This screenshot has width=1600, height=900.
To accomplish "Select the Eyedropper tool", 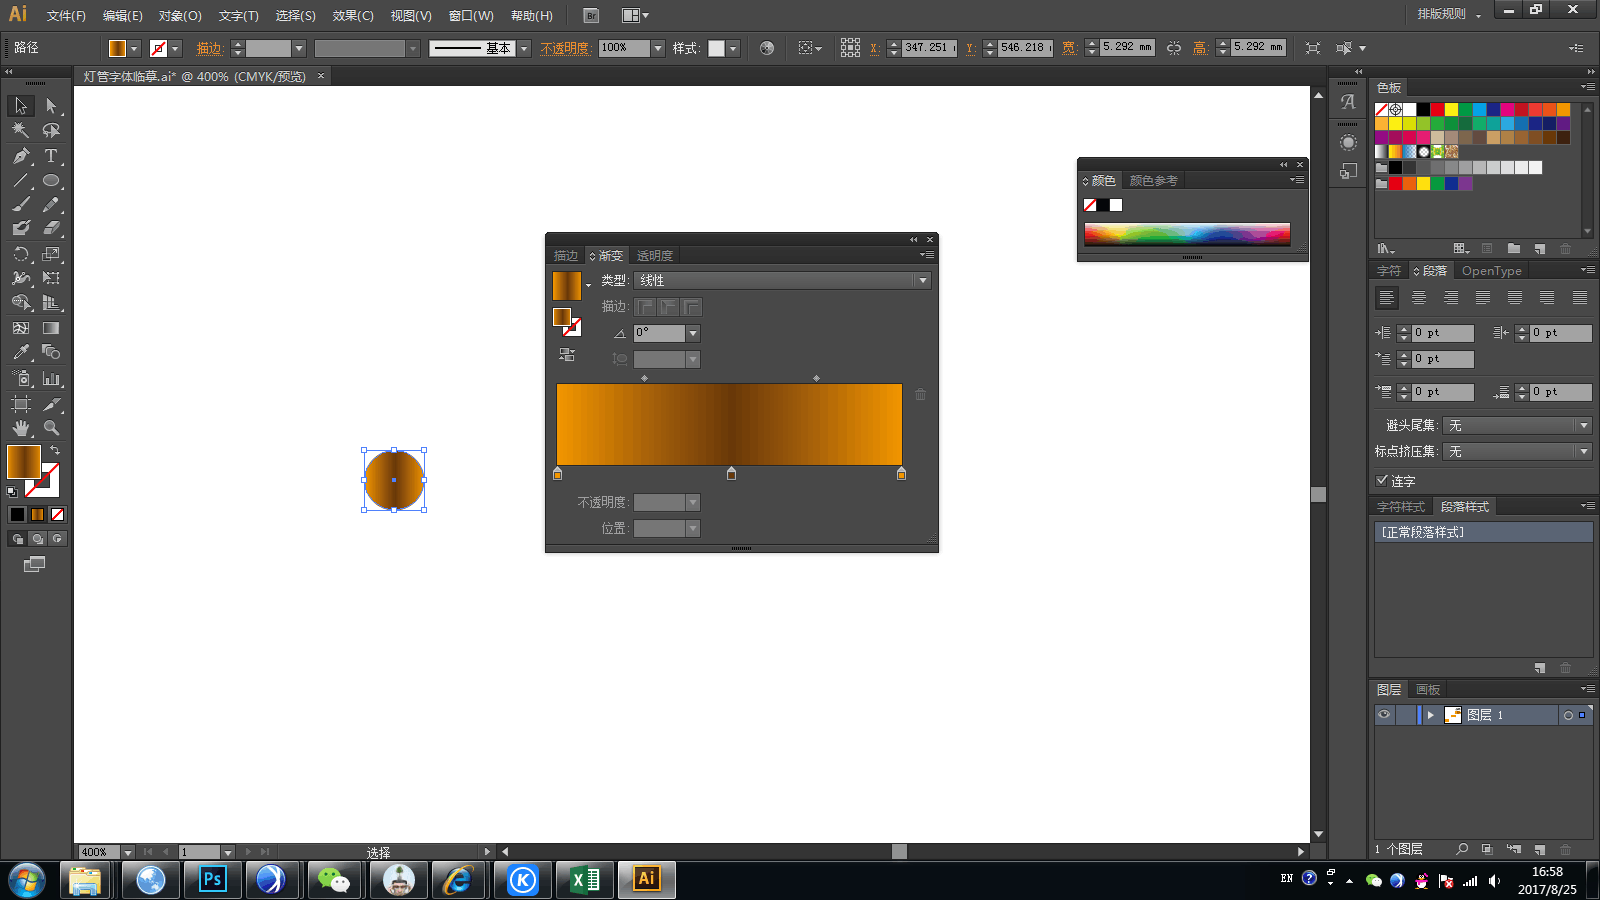I will pos(20,352).
